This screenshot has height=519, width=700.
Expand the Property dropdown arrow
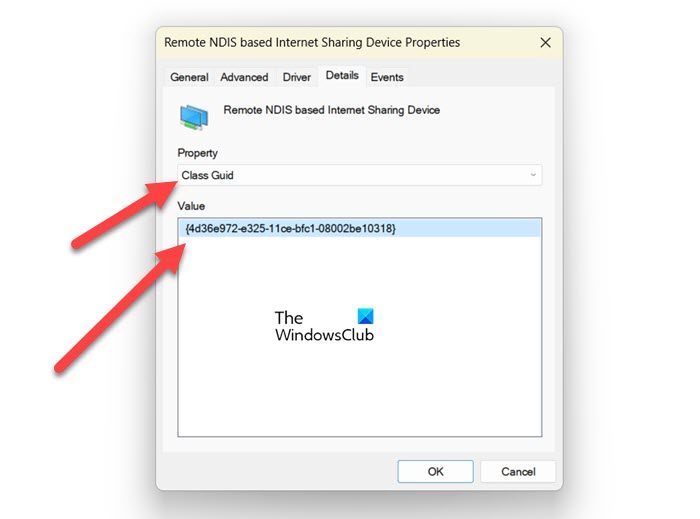(533, 175)
